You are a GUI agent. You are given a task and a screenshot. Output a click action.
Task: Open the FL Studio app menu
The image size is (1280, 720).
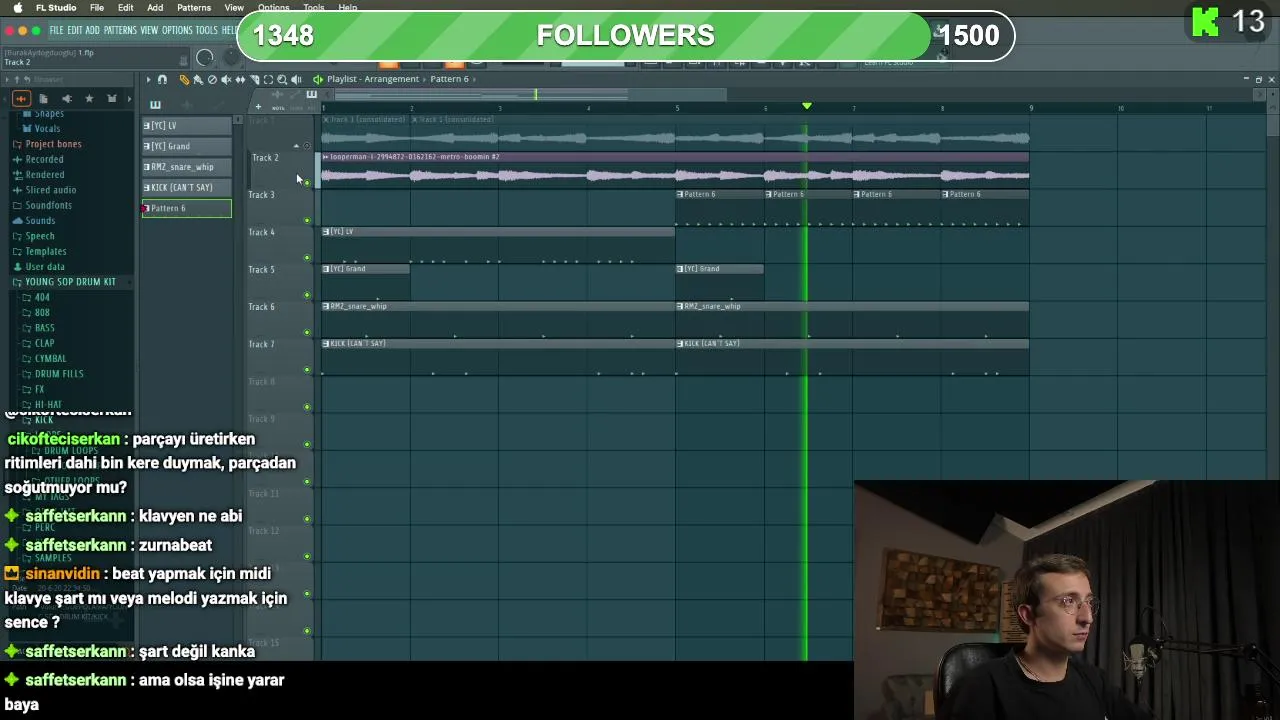pyautogui.click(x=56, y=7)
